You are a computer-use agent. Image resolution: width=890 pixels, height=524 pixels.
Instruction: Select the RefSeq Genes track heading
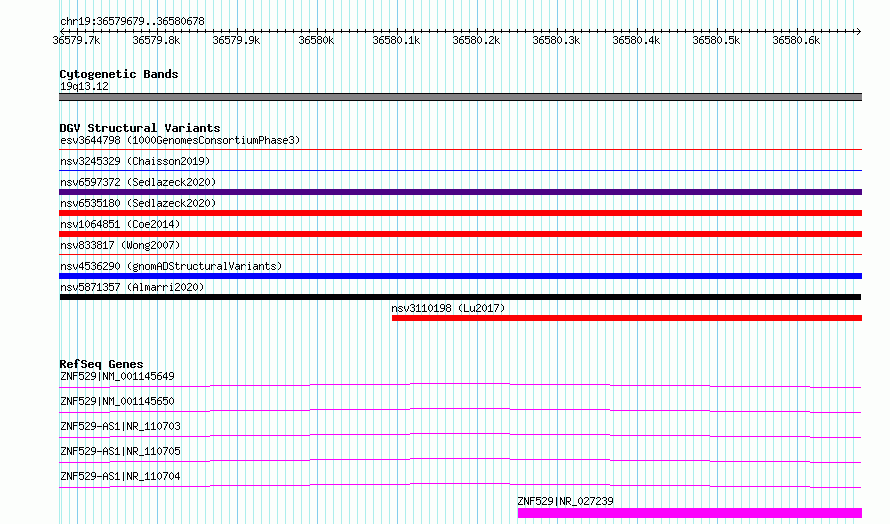tap(101, 364)
